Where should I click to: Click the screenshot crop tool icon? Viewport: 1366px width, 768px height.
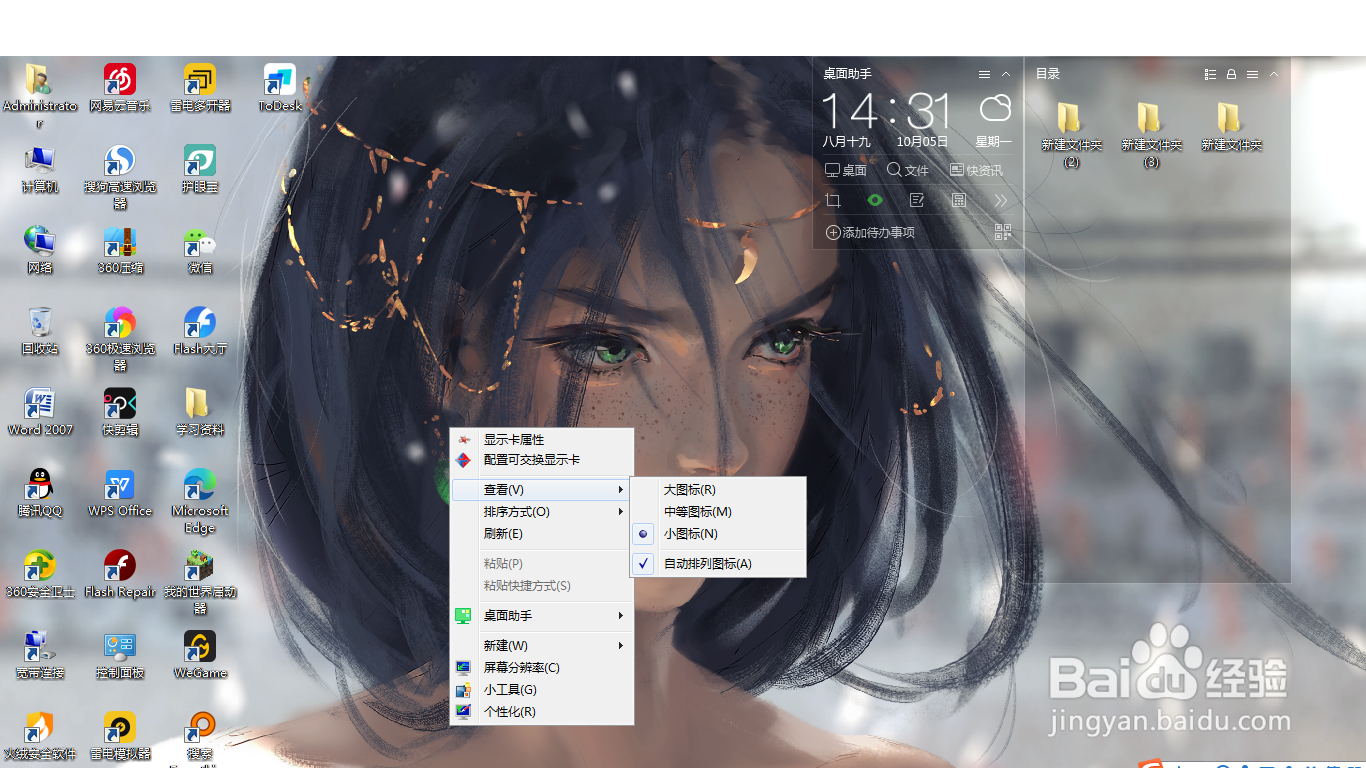(833, 201)
